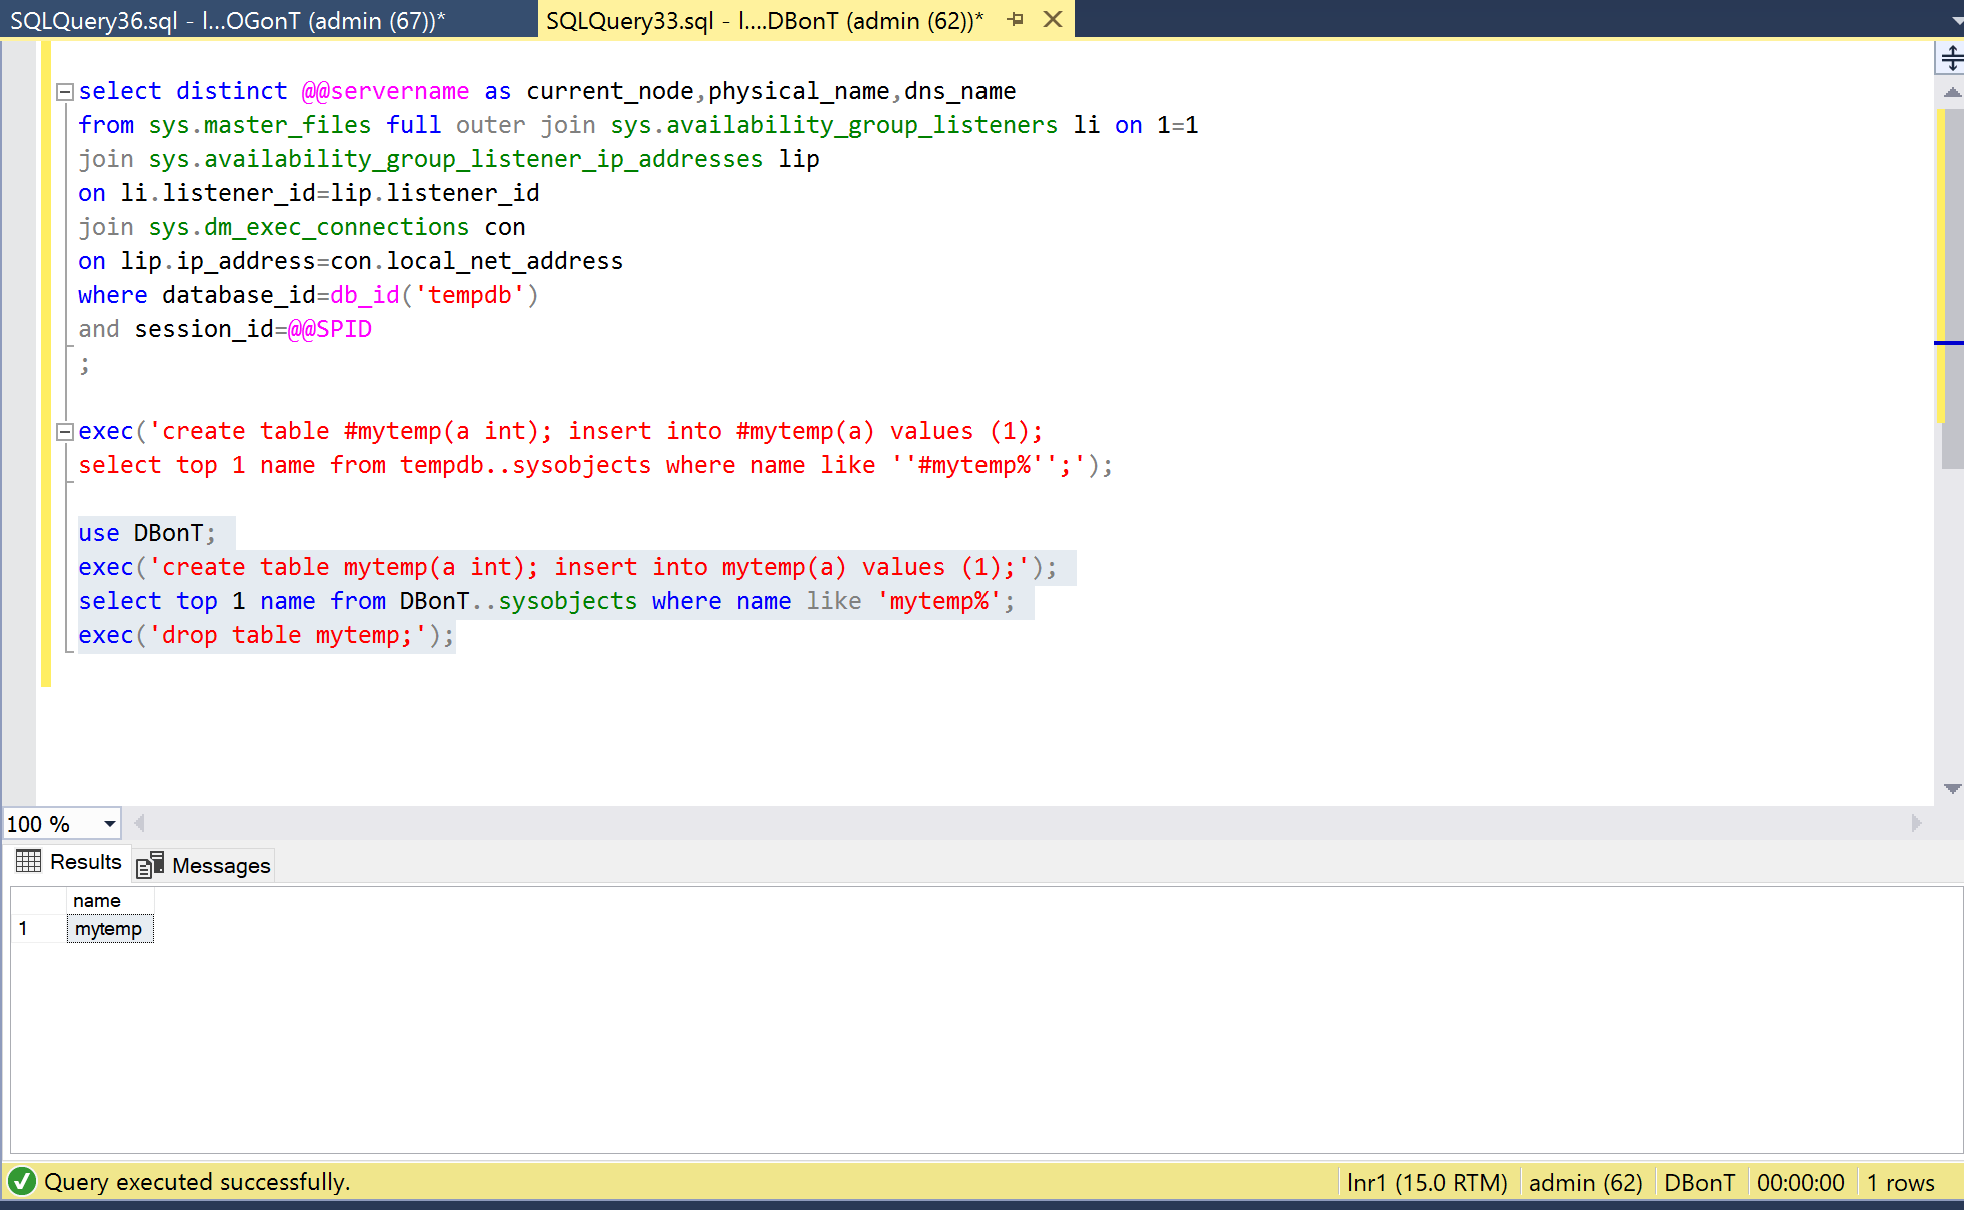This screenshot has height=1210, width=1964.
Task: Click zoom level dropdown showing 100%
Action: (x=59, y=824)
